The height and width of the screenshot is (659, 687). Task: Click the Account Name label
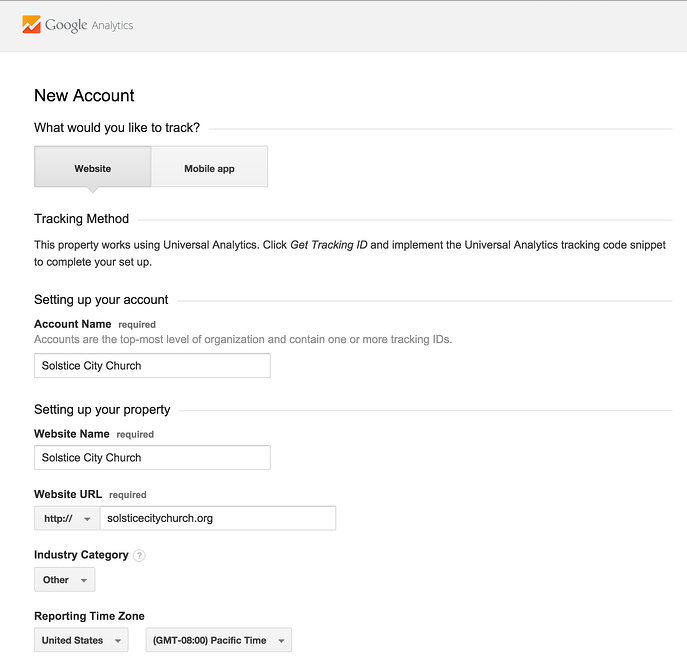pyautogui.click(x=73, y=324)
